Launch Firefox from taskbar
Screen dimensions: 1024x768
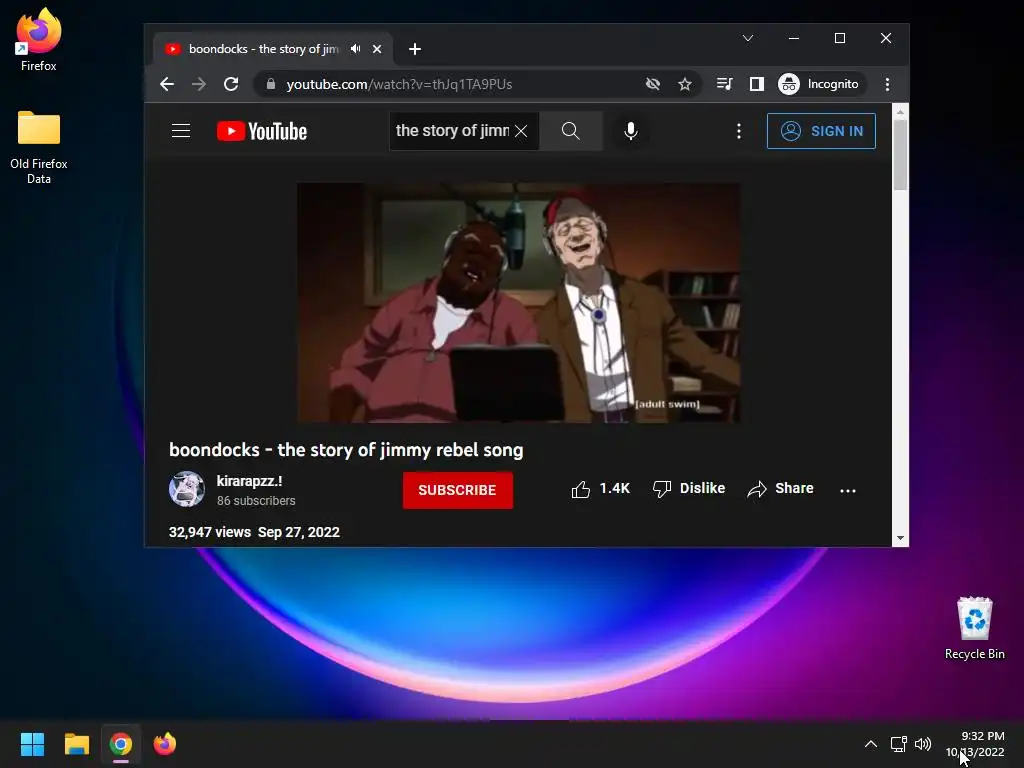(165, 744)
